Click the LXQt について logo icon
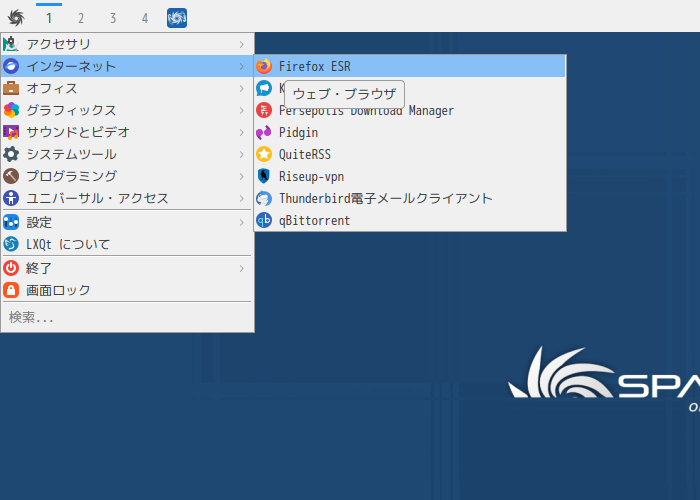The height and width of the screenshot is (500, 700). [x=11, y=244]
